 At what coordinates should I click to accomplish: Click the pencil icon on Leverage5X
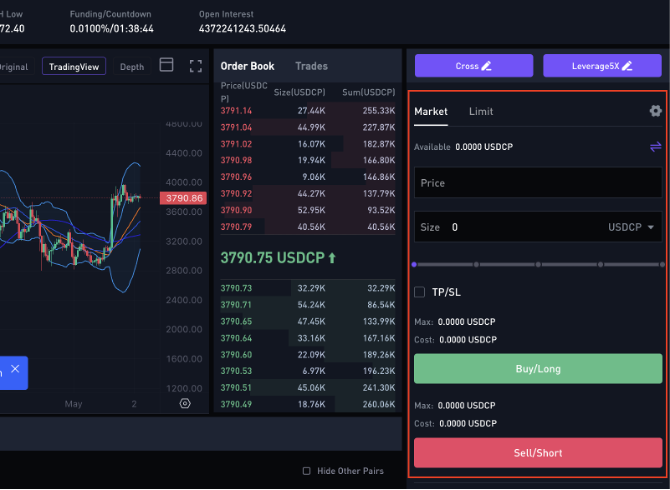tap(627, 66)
